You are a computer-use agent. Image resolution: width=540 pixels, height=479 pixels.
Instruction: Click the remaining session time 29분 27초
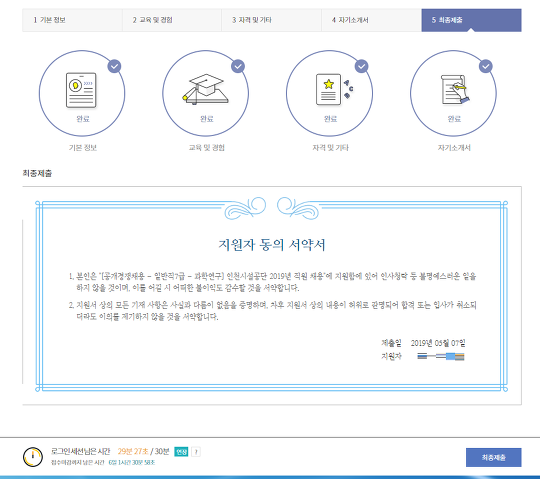point(133,451)
